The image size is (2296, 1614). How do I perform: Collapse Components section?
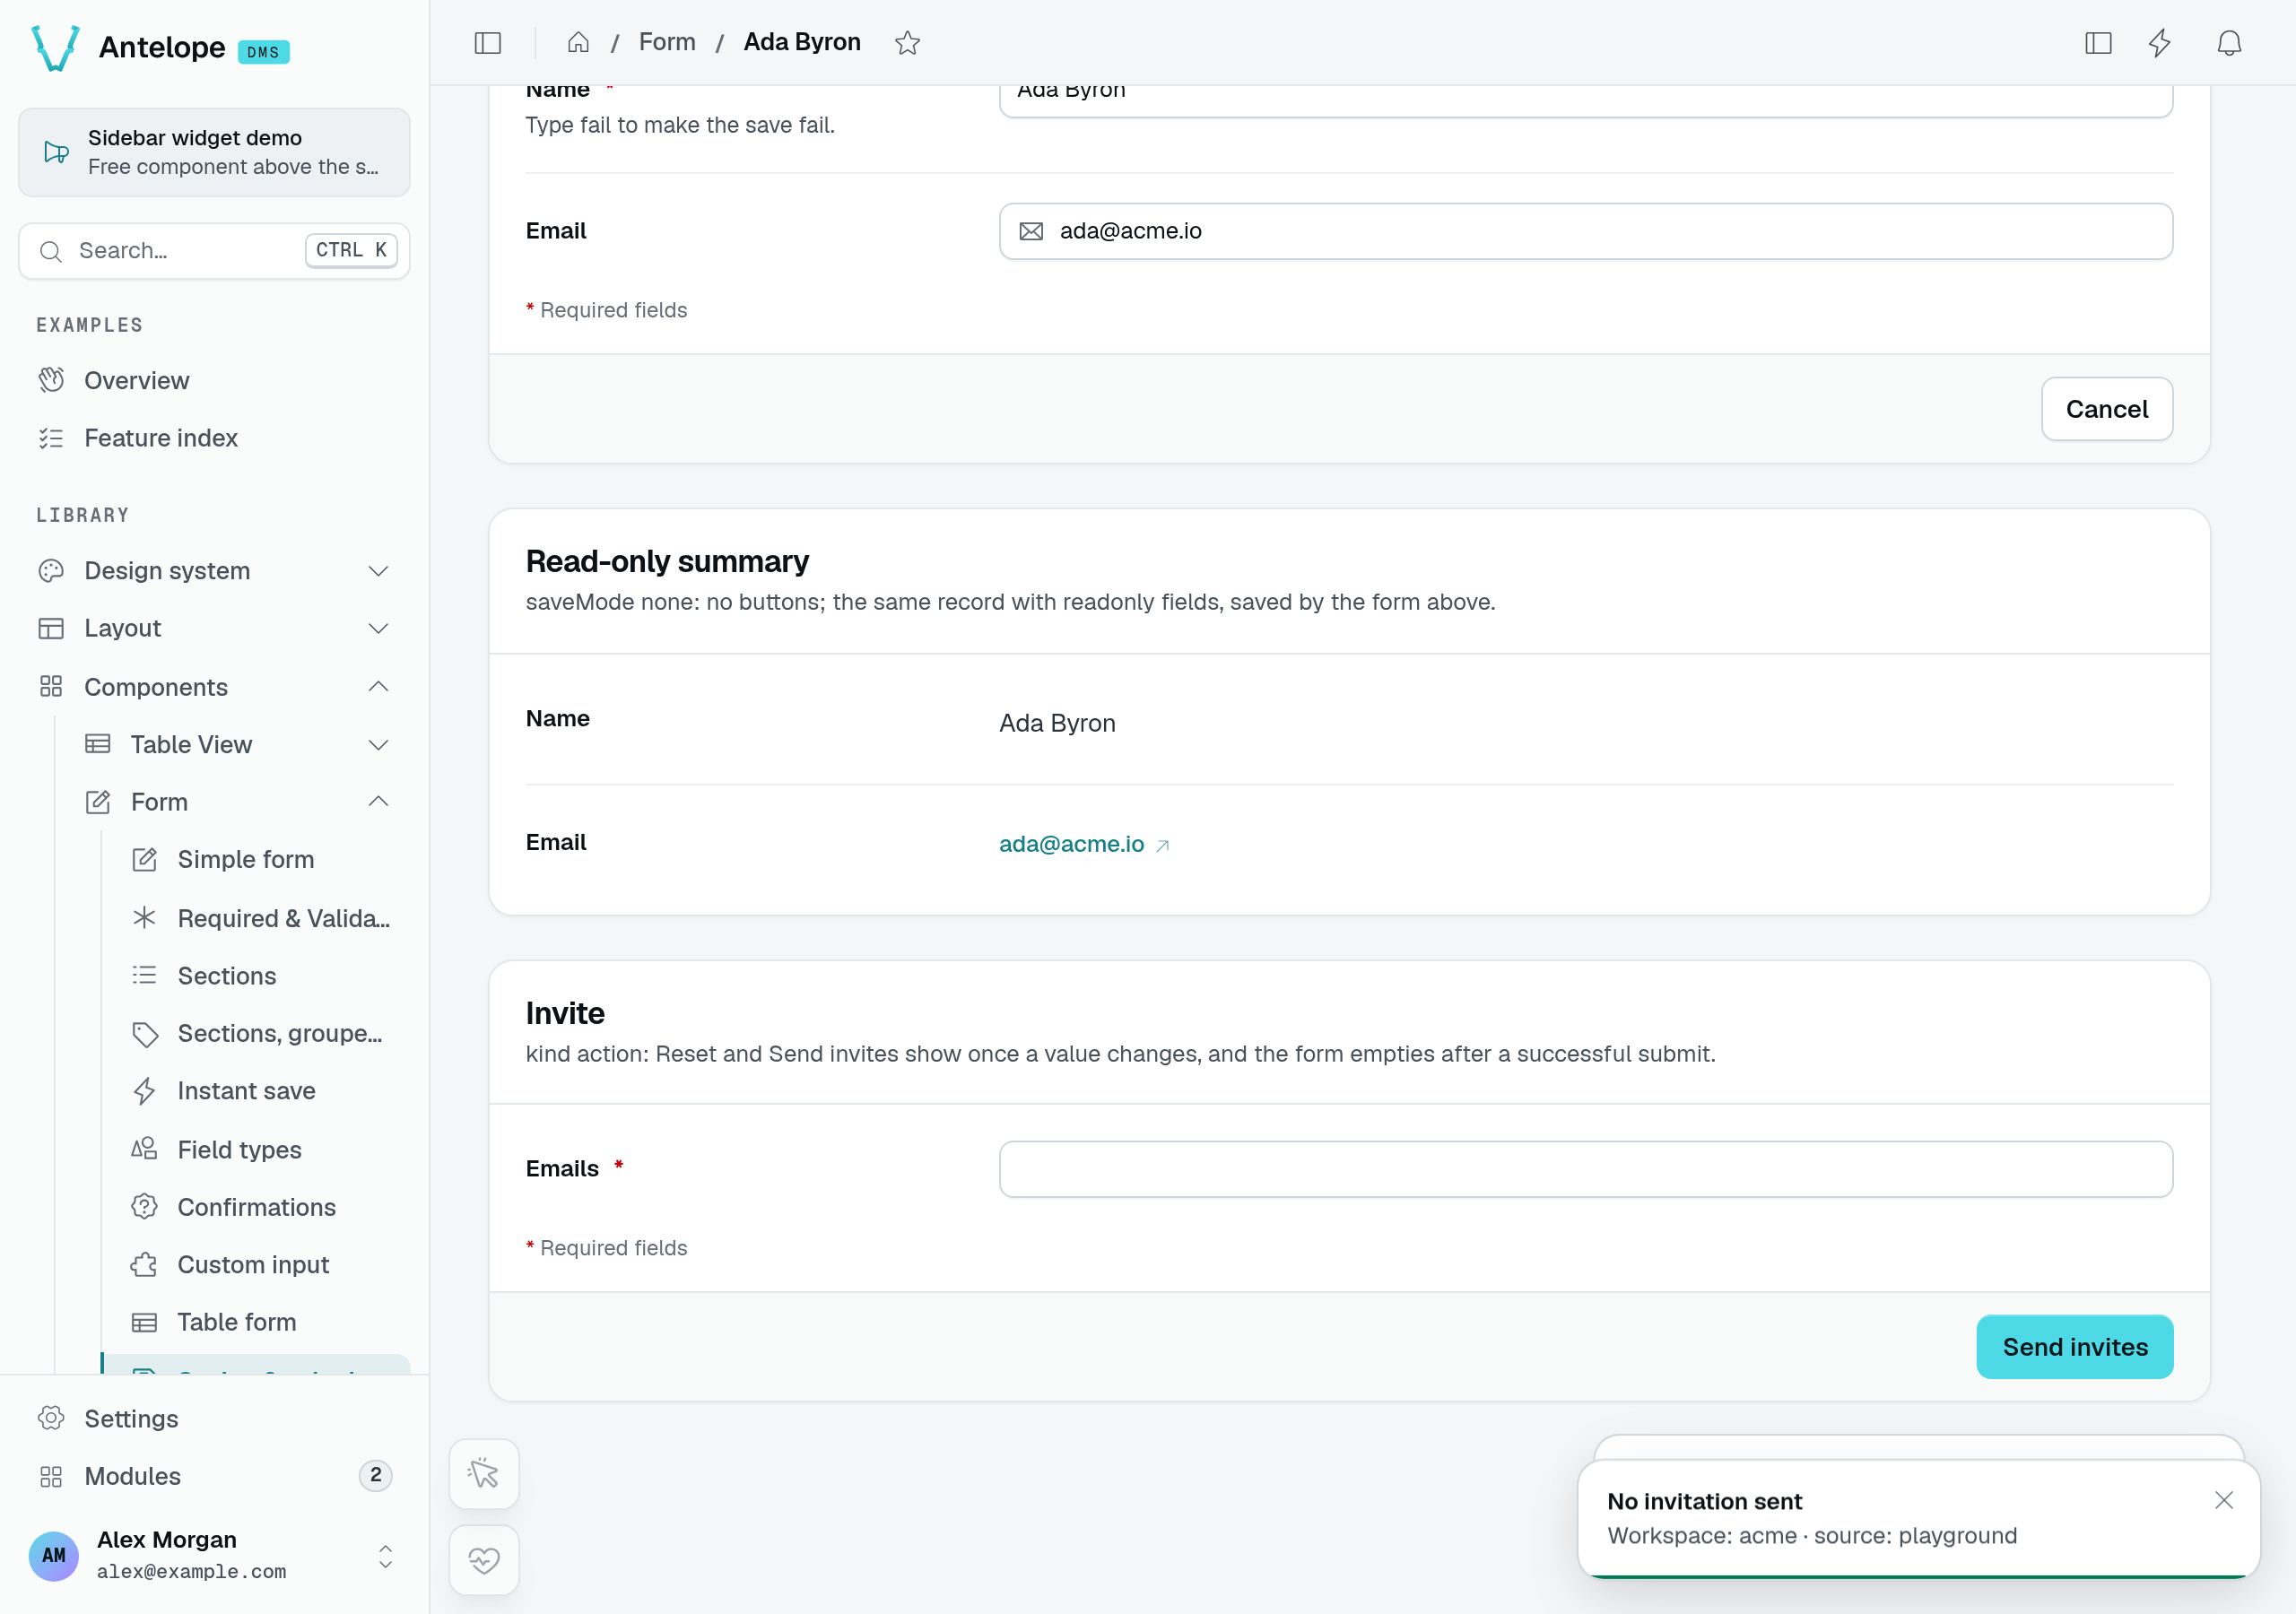214,686
